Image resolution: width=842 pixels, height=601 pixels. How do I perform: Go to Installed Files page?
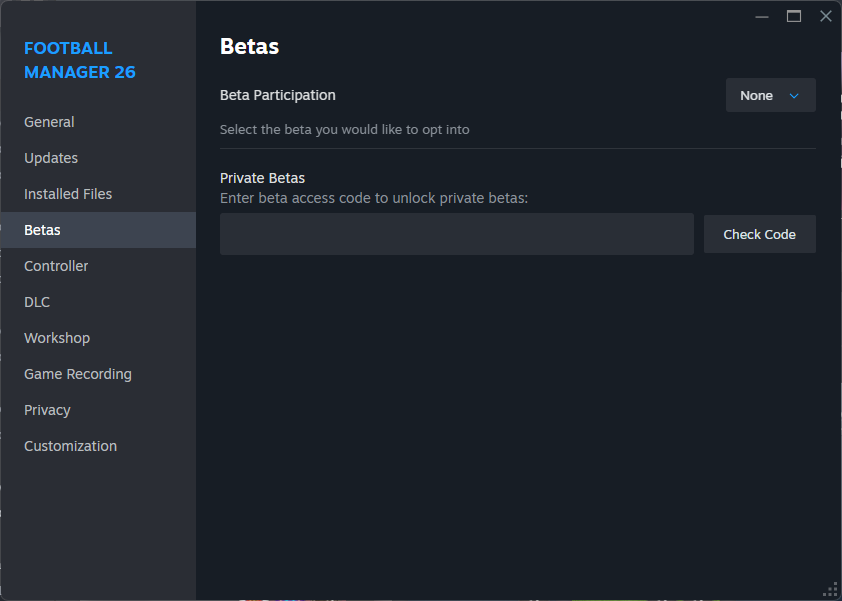(68, 194)
